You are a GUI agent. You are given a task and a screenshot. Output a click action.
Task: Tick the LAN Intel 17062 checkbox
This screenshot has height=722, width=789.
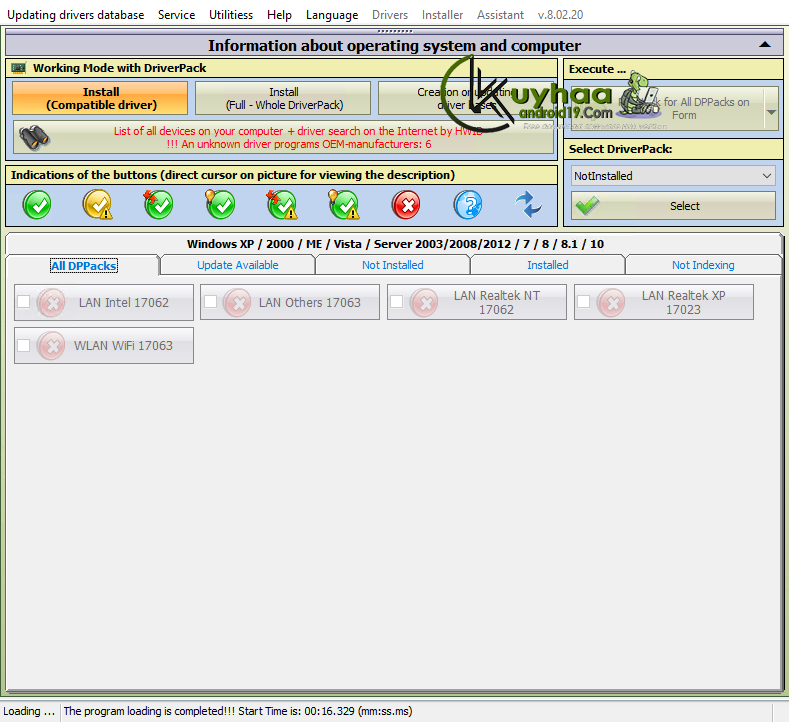click(24, 302)
